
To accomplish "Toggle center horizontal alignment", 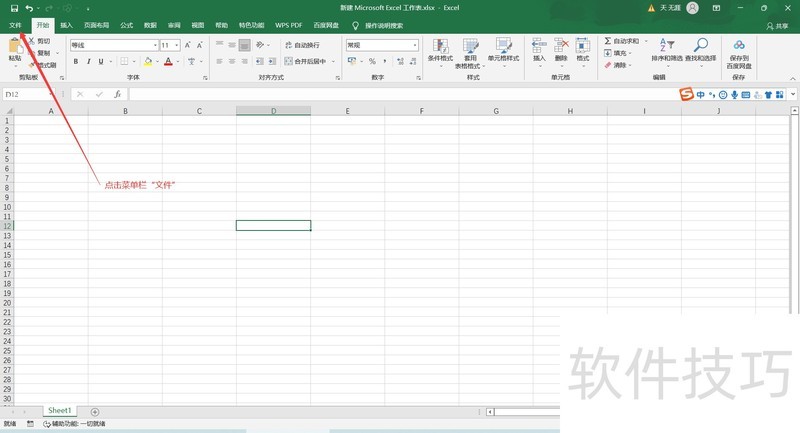I will click(232, 61).
